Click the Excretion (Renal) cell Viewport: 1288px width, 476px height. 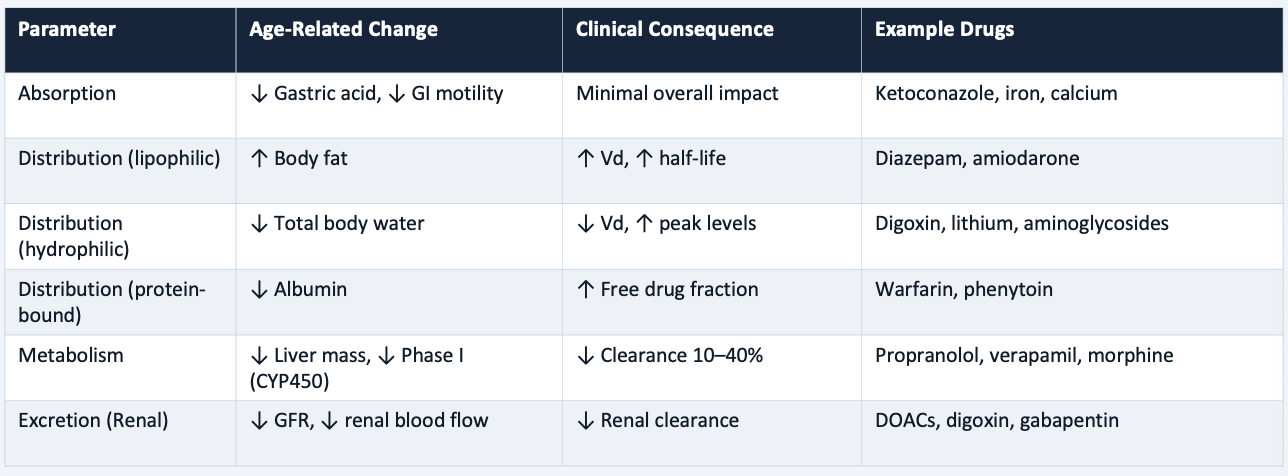[93, 421]
